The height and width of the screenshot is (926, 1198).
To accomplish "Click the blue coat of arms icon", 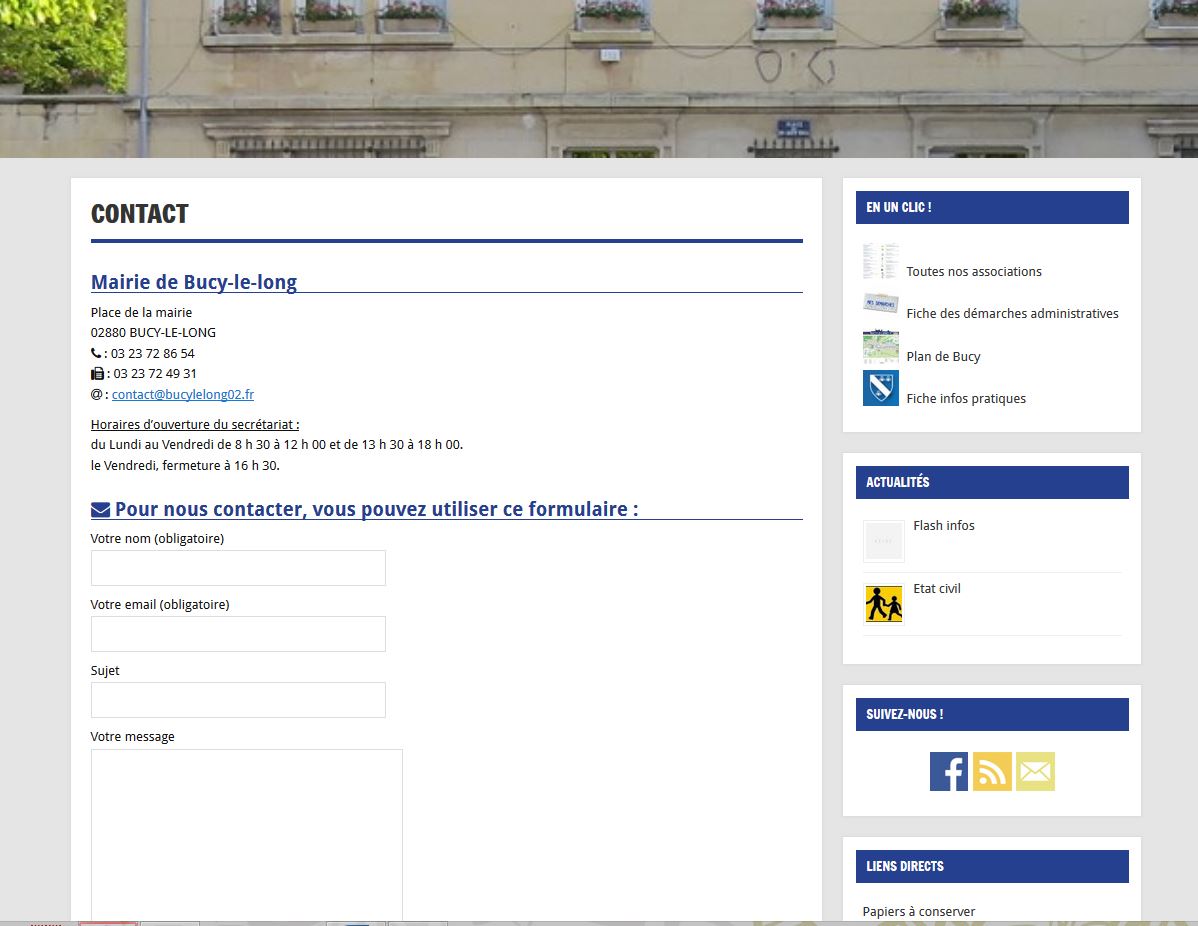I will point(880,388).
